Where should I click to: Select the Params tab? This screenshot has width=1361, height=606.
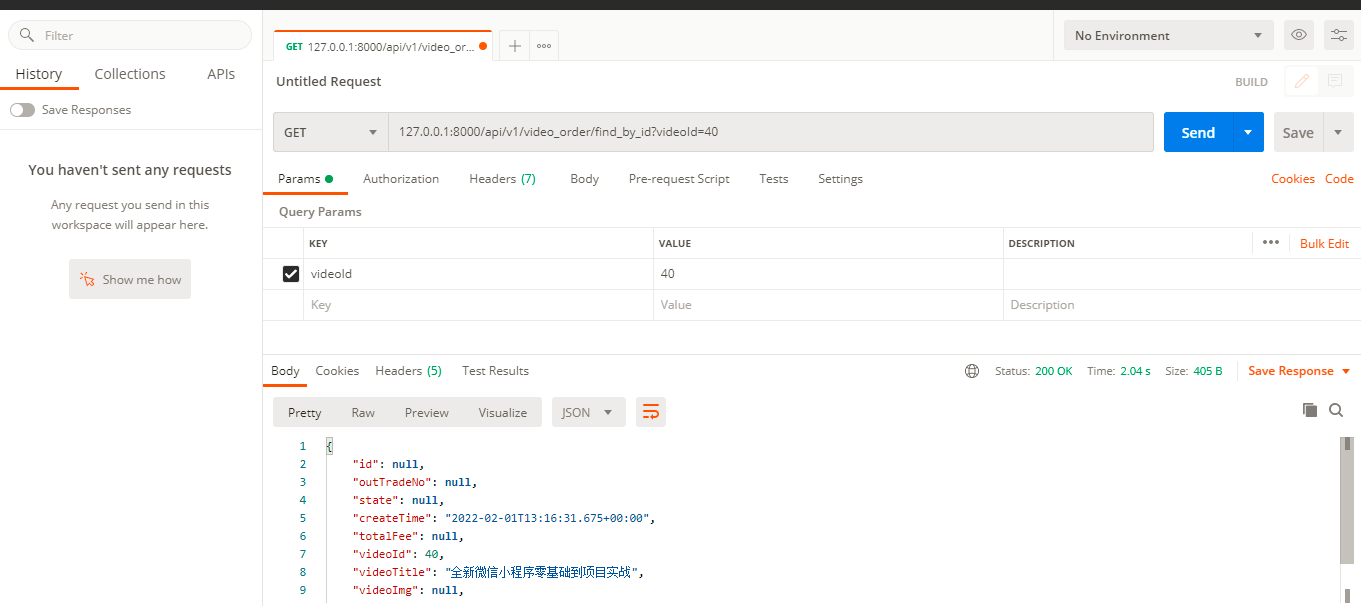[x=305, y=179]
